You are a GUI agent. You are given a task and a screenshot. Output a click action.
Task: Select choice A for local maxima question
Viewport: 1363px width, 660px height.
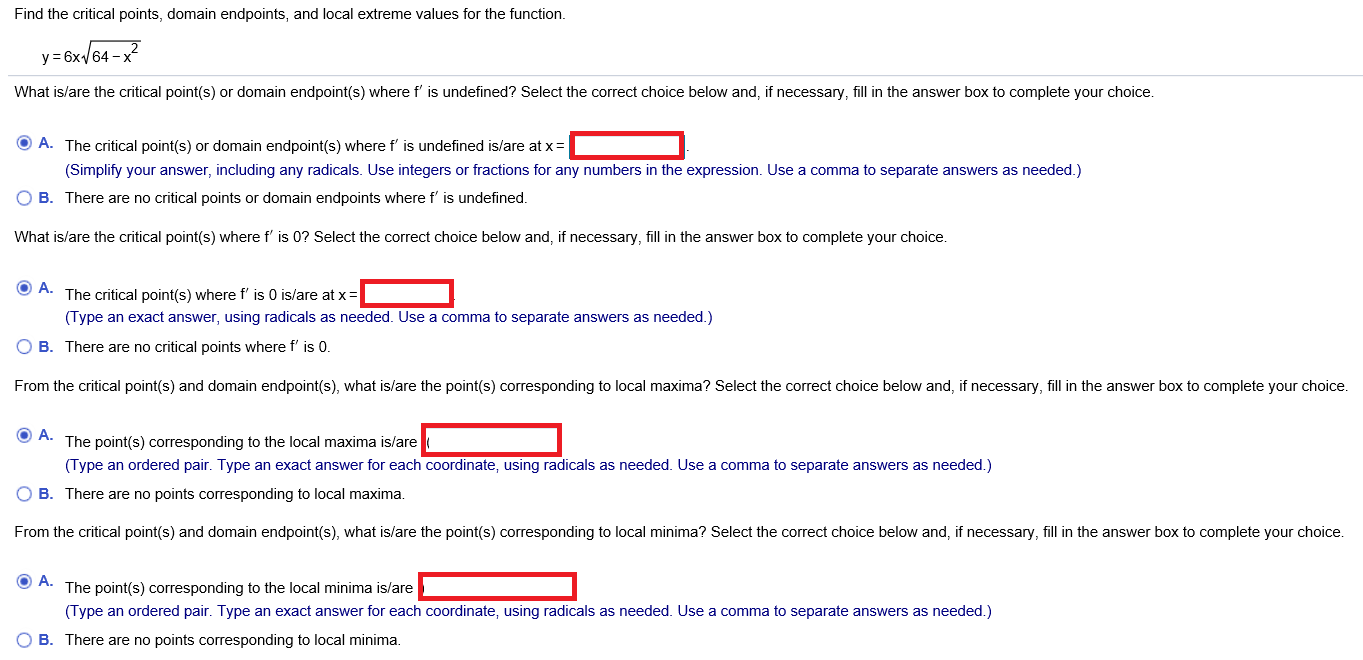(24, 432)
